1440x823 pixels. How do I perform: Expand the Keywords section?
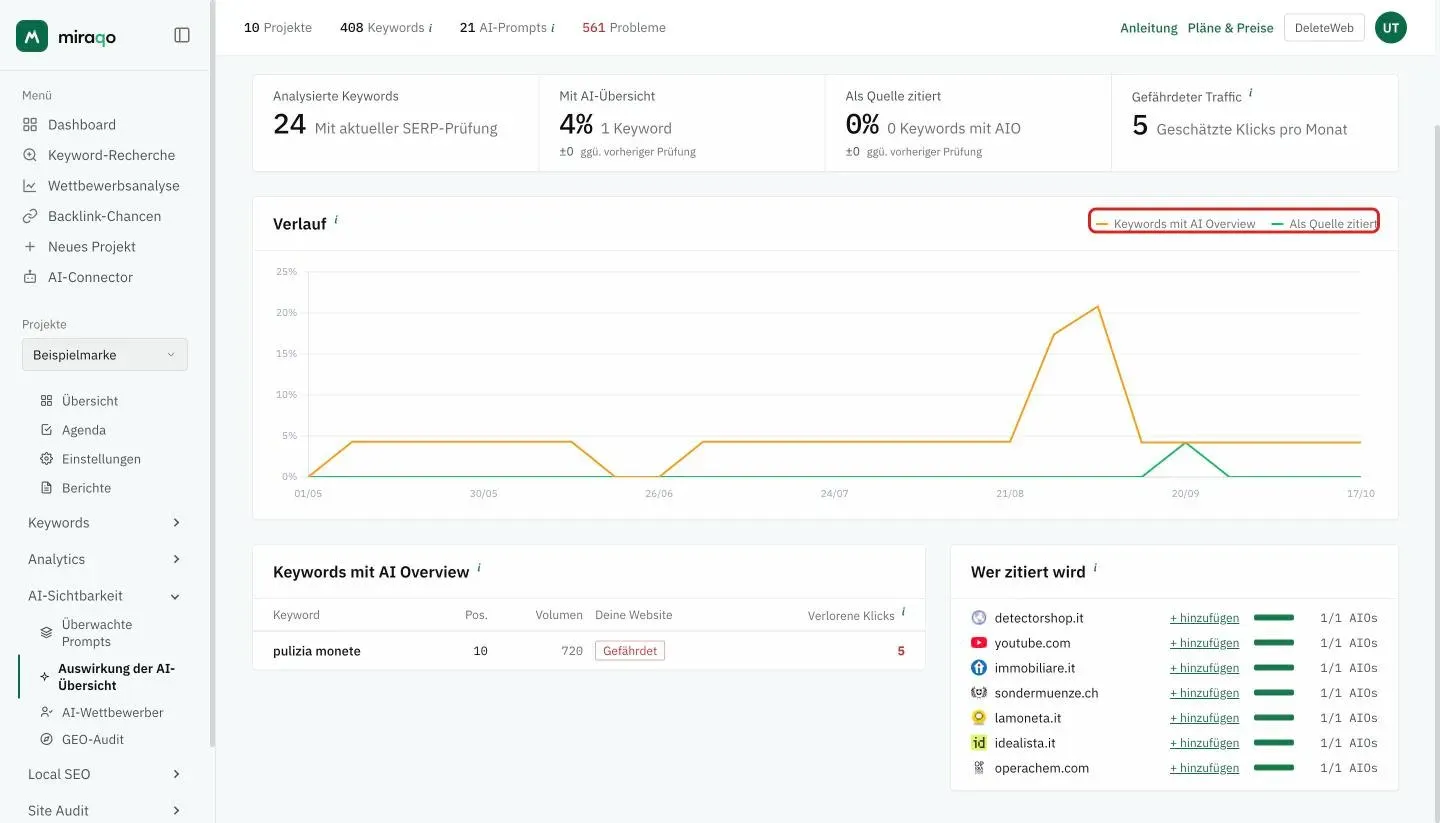pyautogui.click(x=105, y=523)
